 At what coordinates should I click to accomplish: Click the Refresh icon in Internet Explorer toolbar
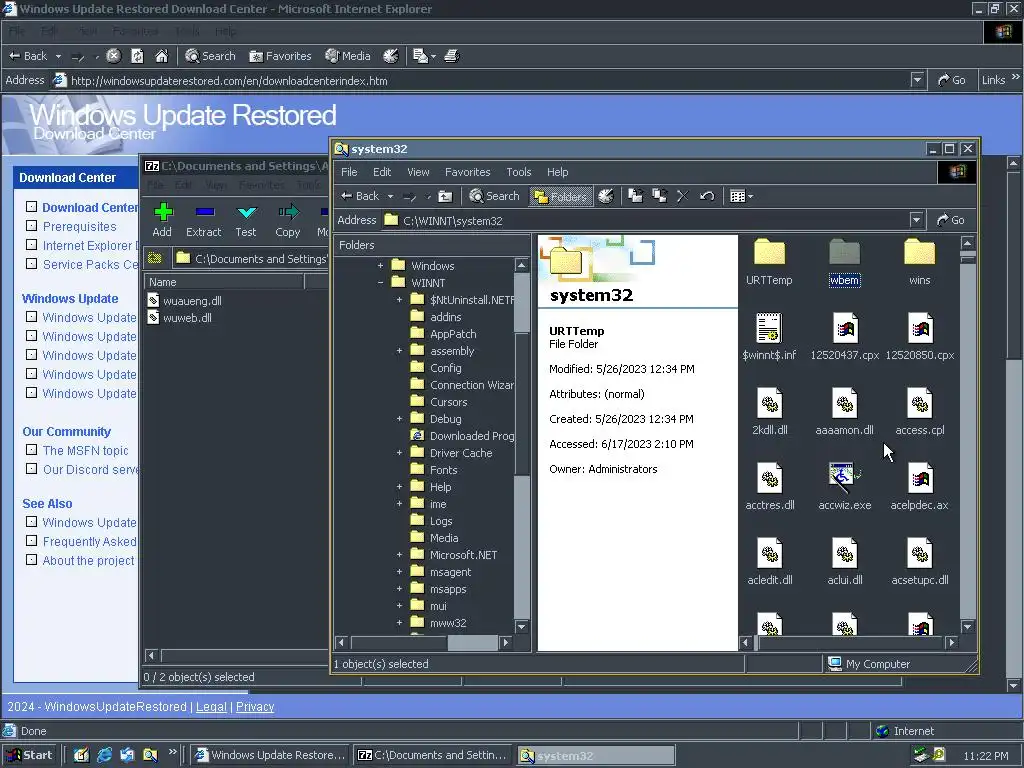(137, 56)
